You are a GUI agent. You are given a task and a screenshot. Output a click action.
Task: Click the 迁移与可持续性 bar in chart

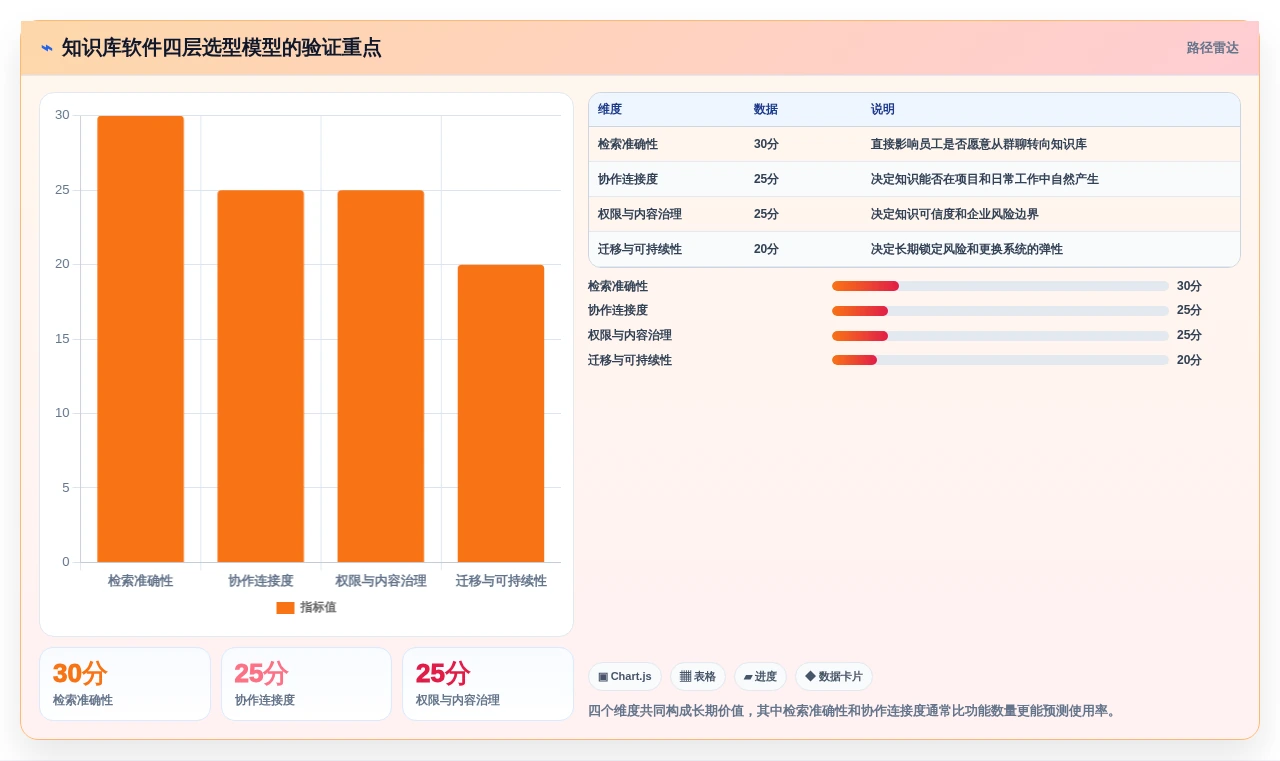point(501,413)
